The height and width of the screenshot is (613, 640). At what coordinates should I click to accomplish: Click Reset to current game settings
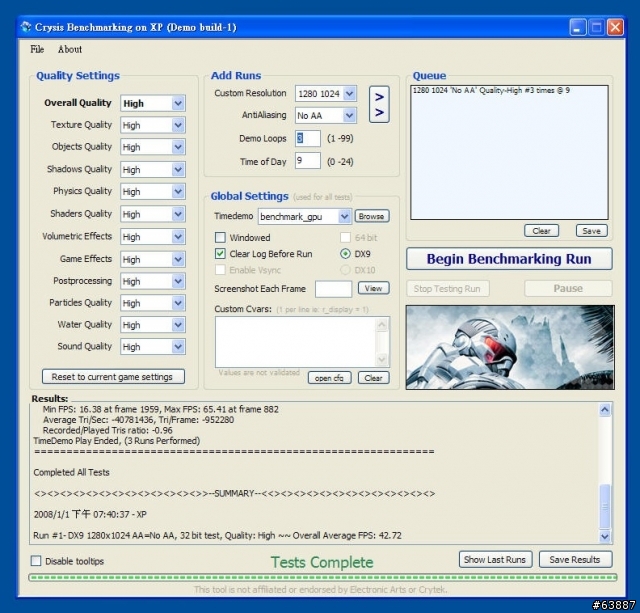coord(113,377)
